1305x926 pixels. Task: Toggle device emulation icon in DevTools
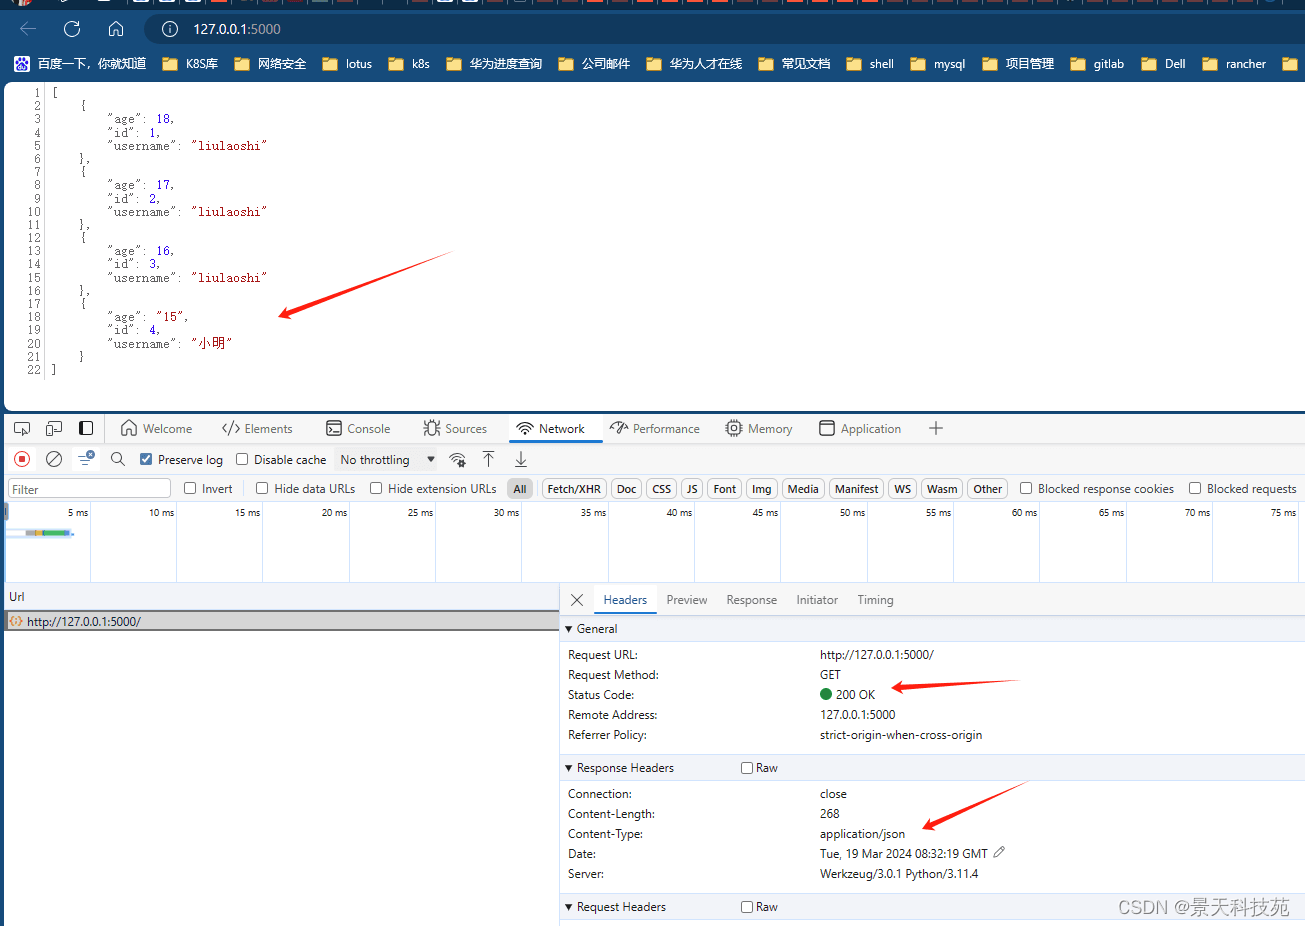tap(54, 428)
